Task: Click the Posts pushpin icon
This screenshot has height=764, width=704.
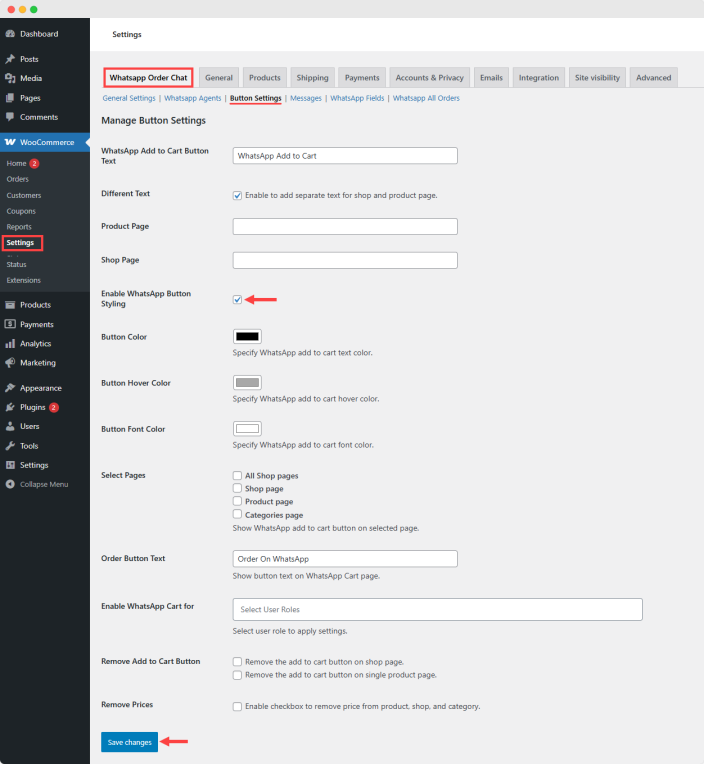Action: 10,59
